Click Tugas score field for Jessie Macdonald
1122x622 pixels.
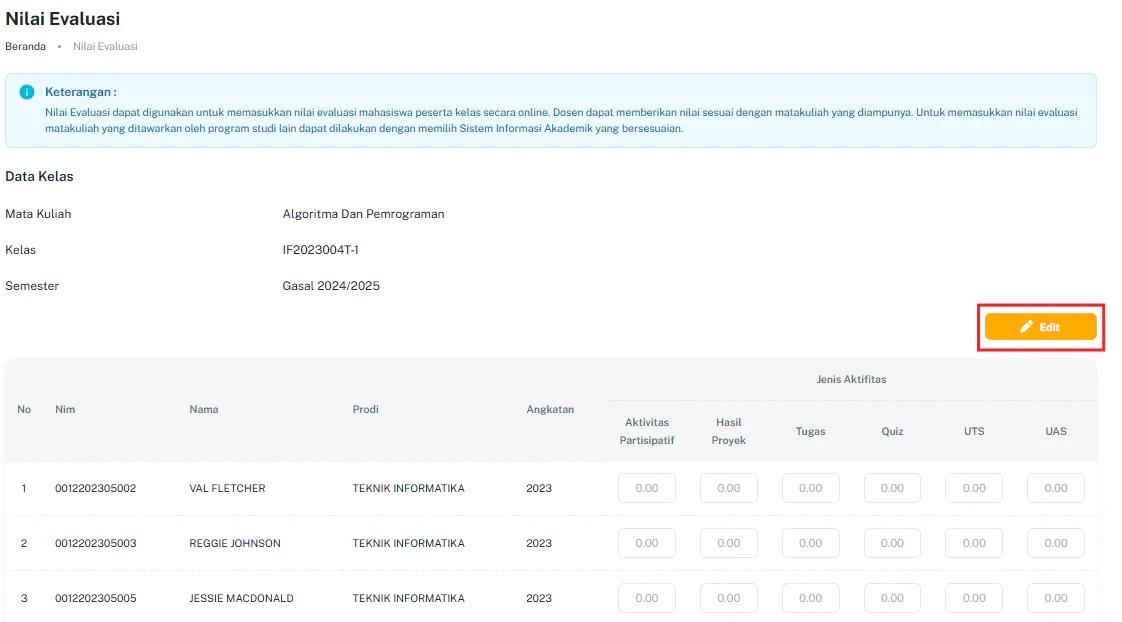coord(811,598)
